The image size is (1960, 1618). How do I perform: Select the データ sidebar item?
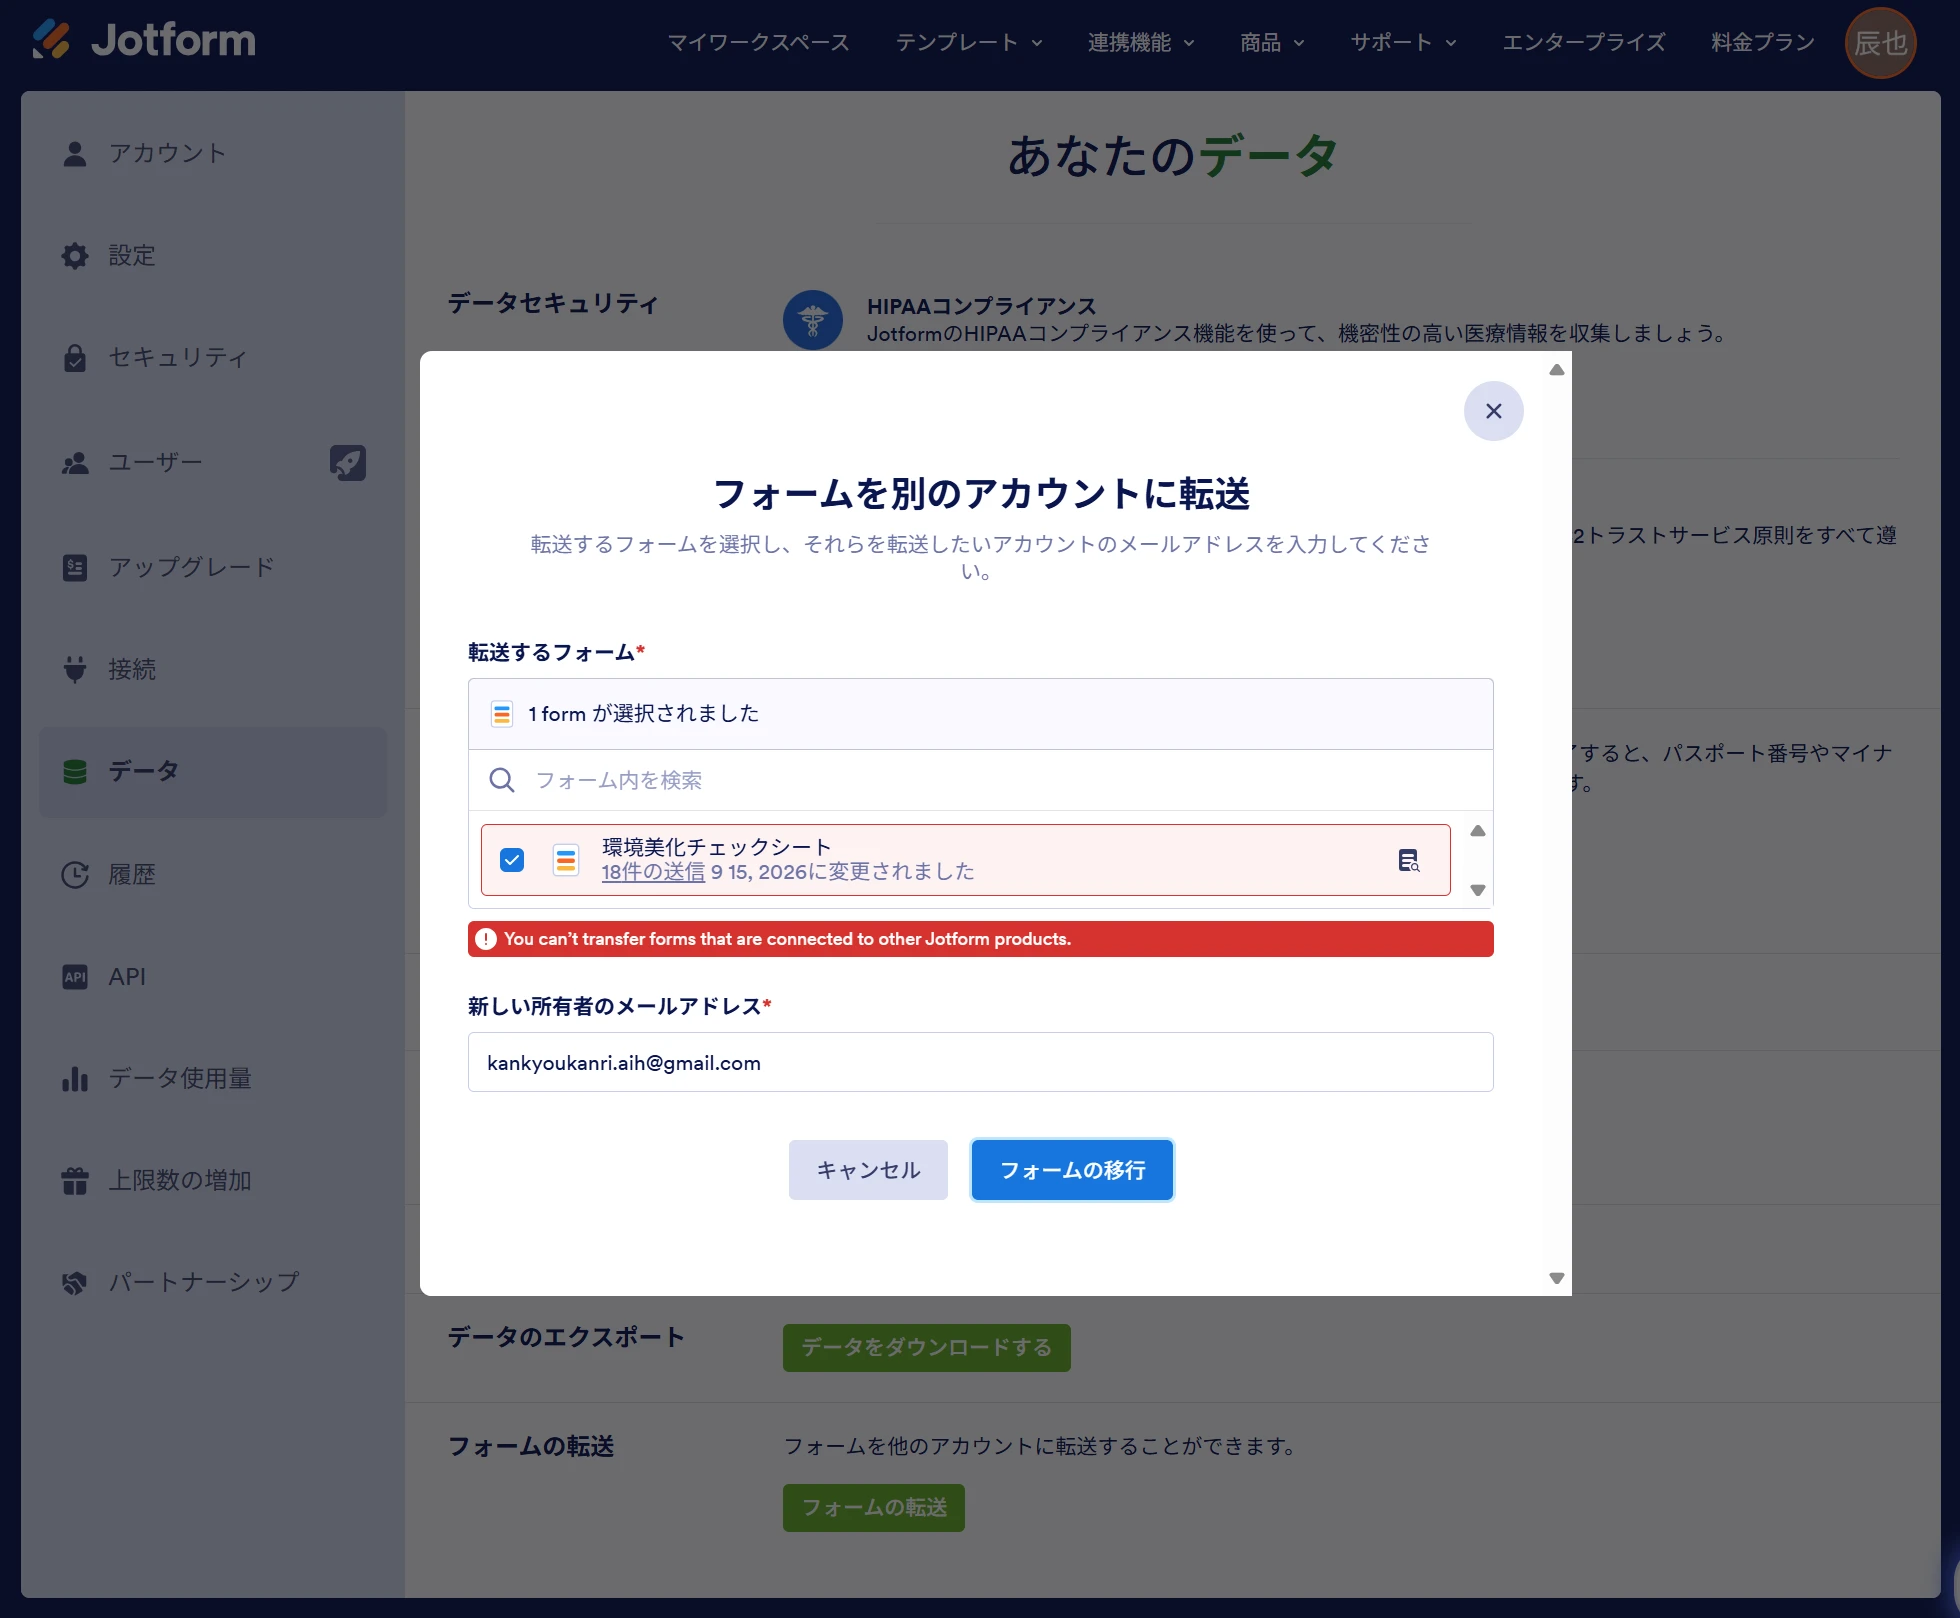click(212, 771)
